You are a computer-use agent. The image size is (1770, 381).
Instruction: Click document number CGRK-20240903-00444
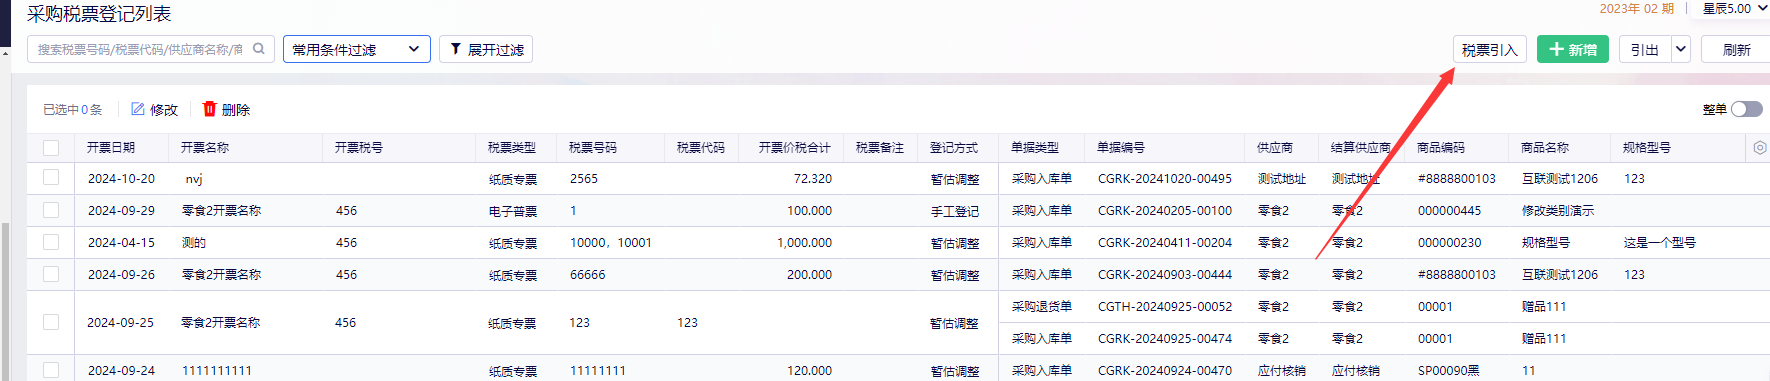click(1165, 274)
